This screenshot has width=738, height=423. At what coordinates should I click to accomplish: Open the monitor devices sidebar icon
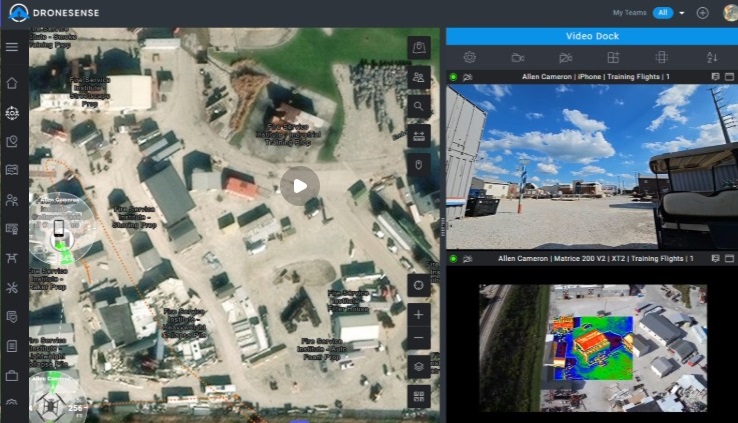pos(12,229)
